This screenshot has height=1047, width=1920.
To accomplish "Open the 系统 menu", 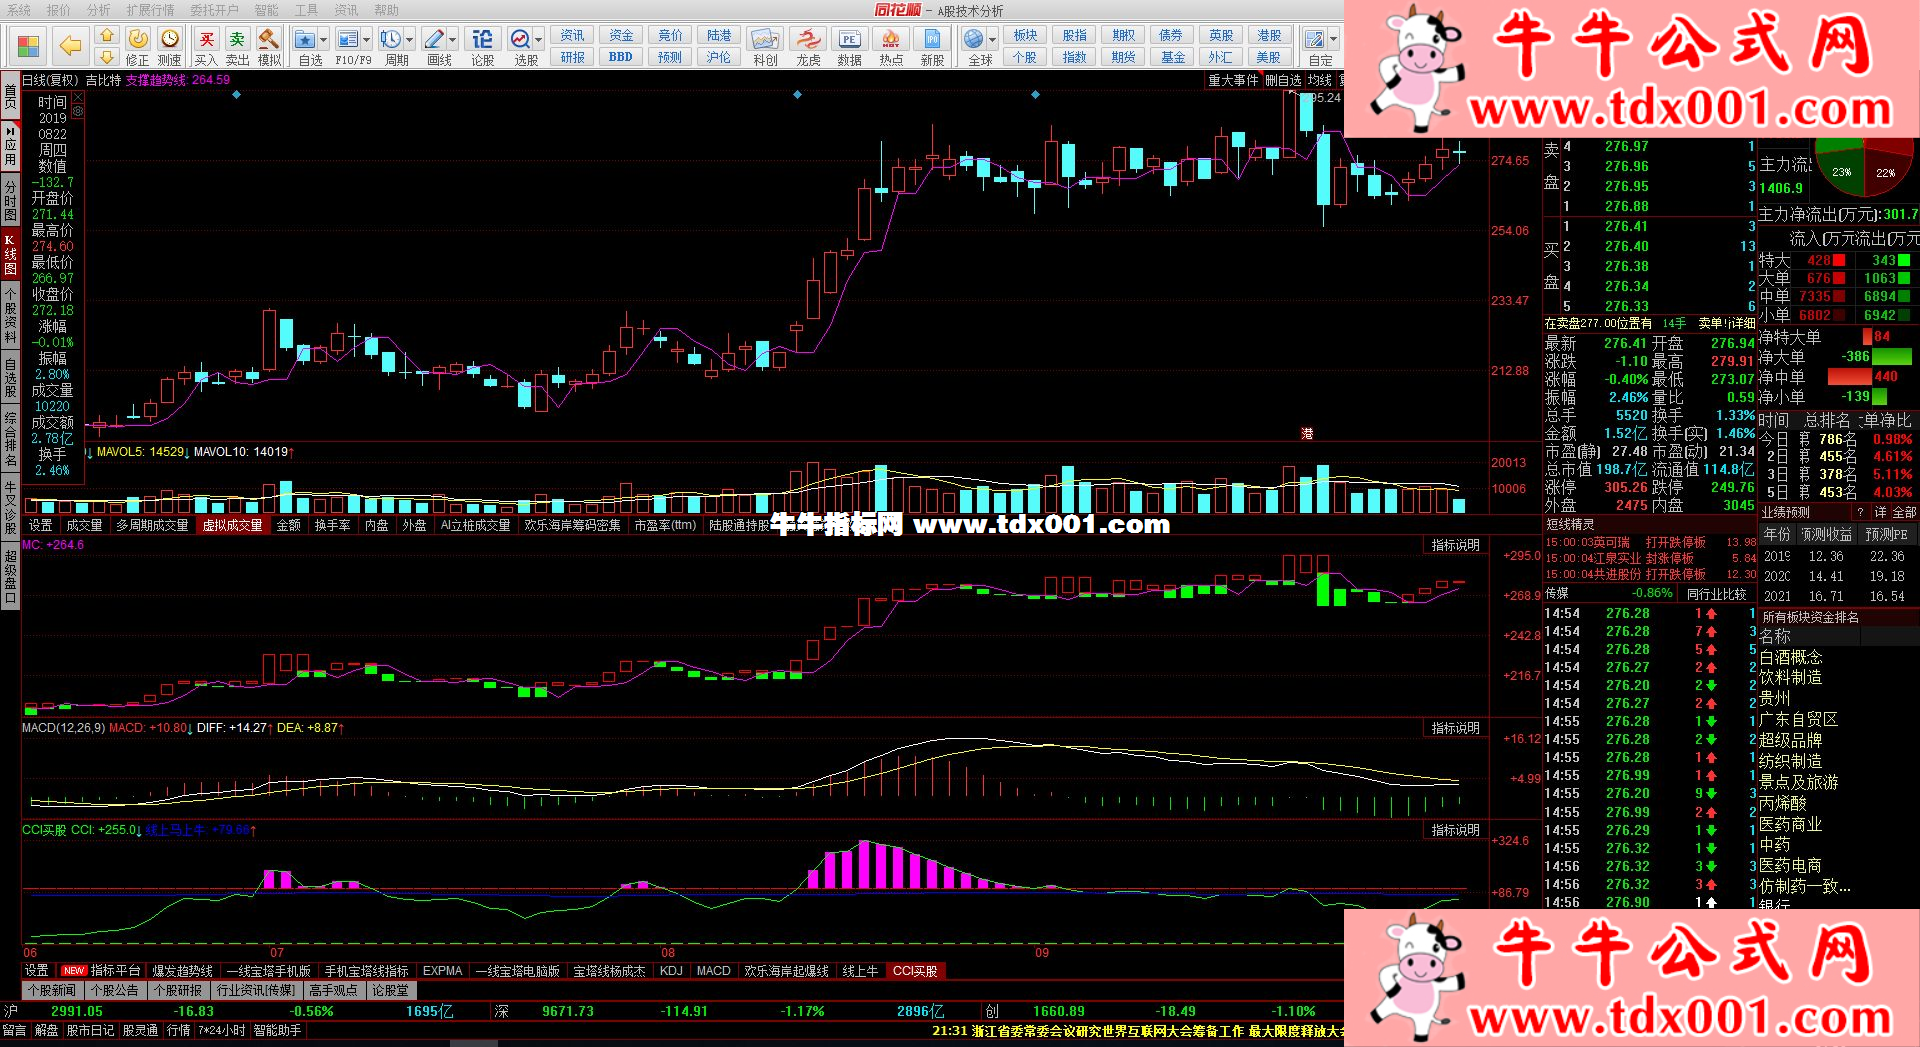I will (19, 10).
